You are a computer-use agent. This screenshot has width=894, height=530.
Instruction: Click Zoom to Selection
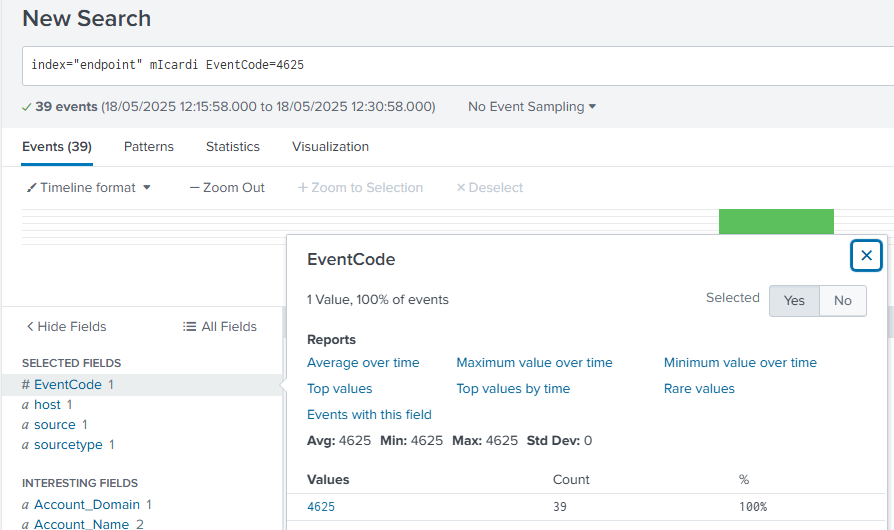(x=360, y=187)
